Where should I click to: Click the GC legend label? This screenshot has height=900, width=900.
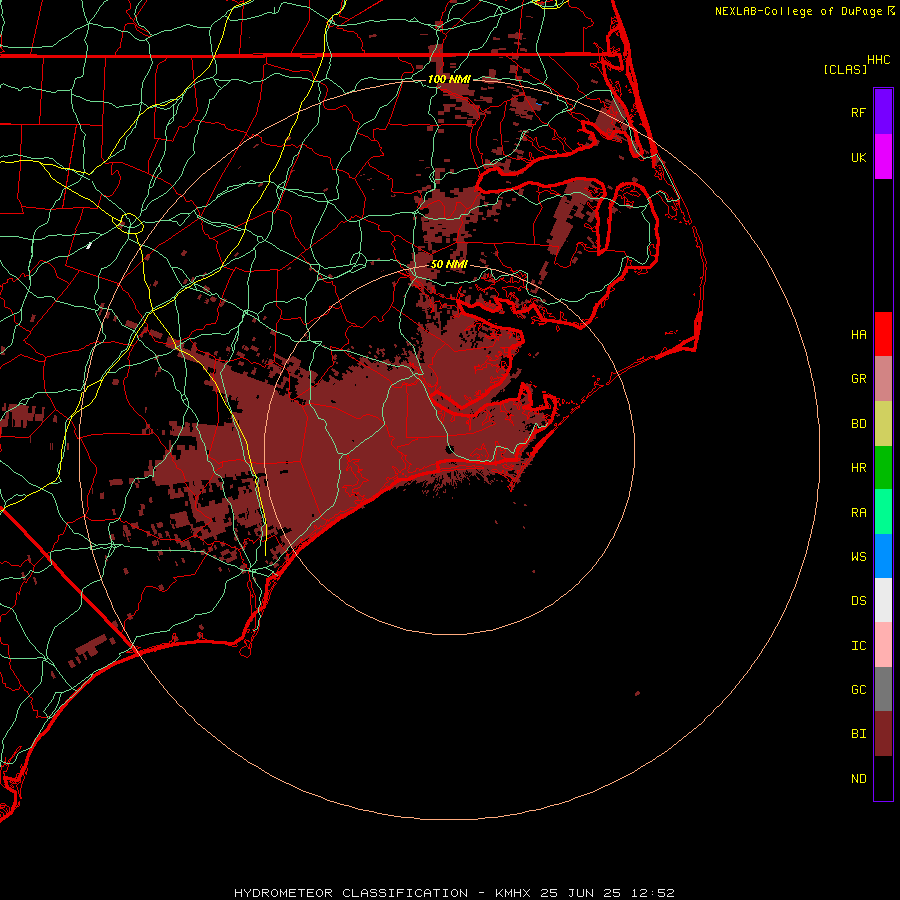tap(859, 690)
